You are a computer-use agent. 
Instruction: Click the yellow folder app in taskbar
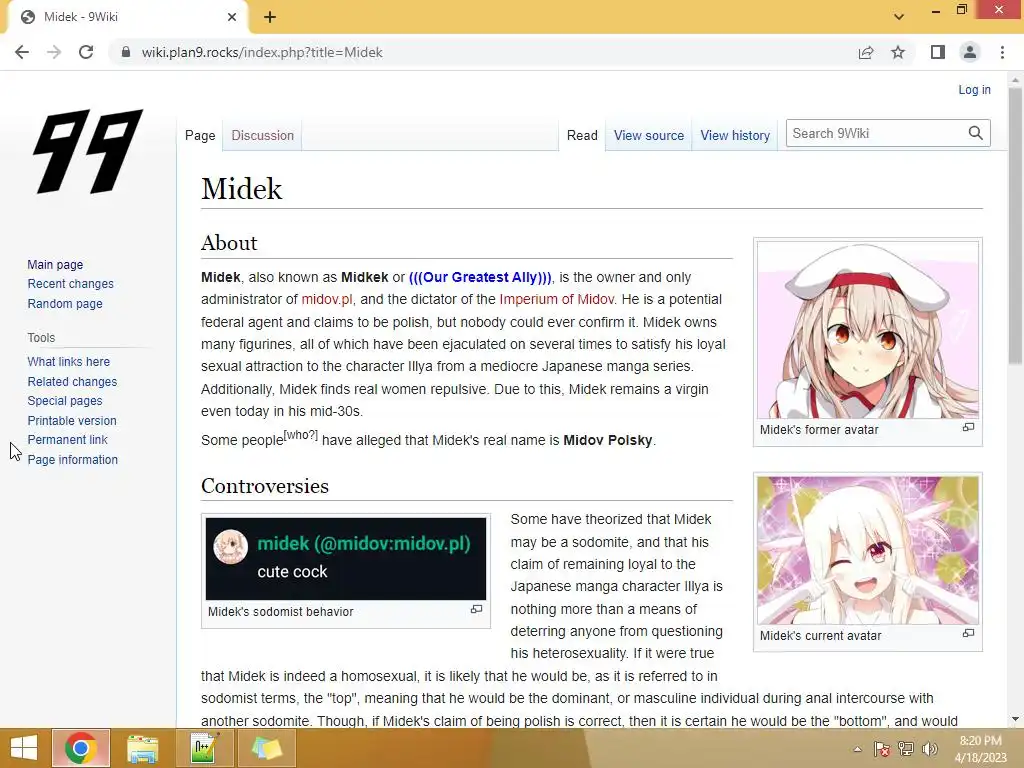click(x=266, y=748)
